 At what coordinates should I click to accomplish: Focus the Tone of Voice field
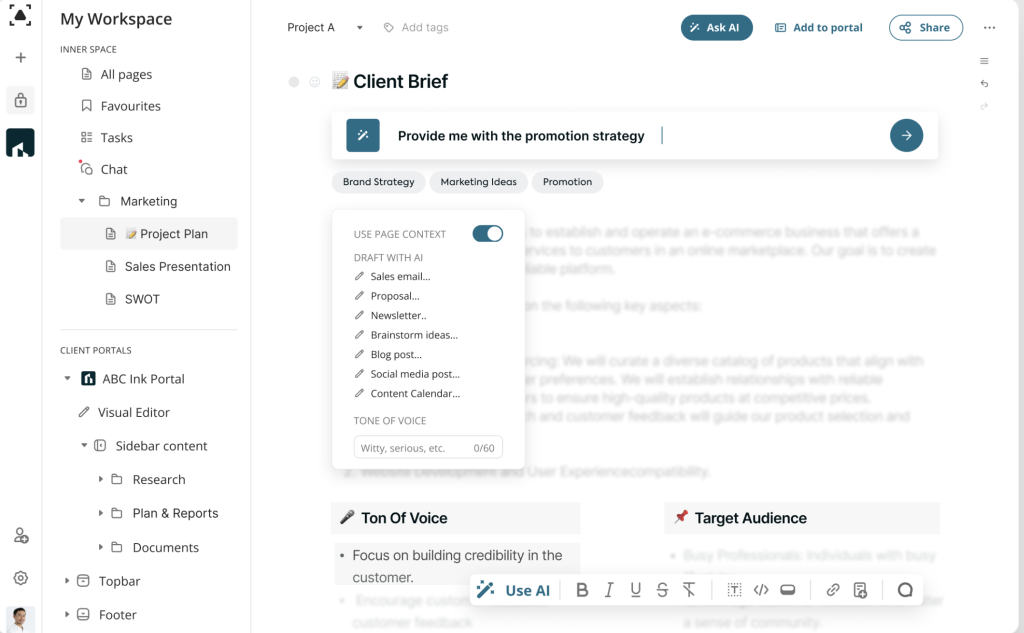(428, 447)
